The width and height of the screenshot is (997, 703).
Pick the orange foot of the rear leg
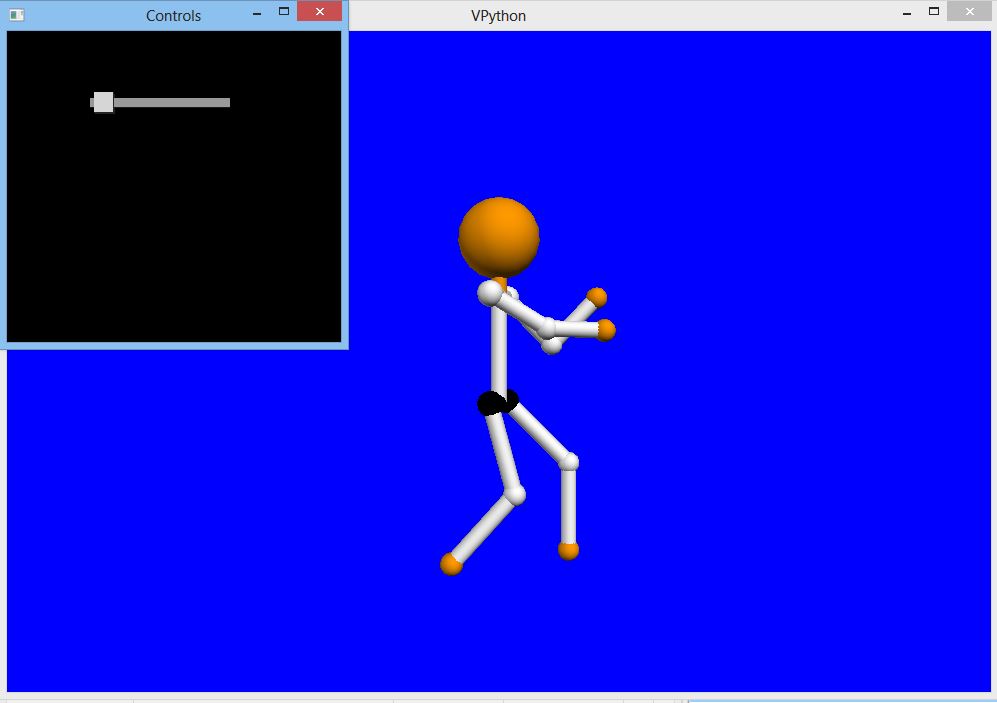click(451, 565)
